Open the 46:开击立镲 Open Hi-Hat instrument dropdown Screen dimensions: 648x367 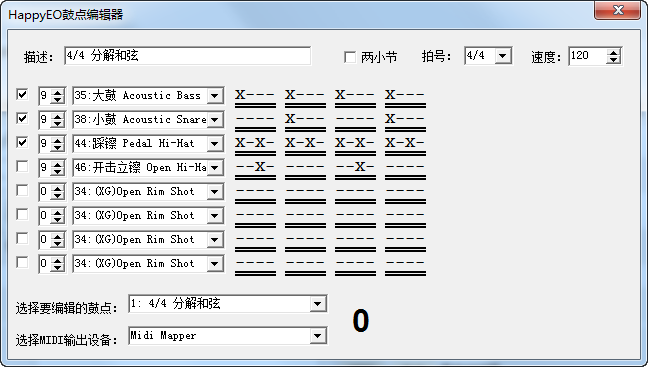coord(214,168)
